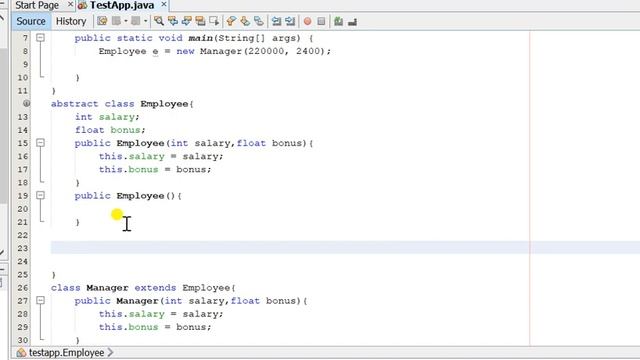Select the TestApp.java tab
Viewport: 640px width, 360px height.
pos(122,5)
